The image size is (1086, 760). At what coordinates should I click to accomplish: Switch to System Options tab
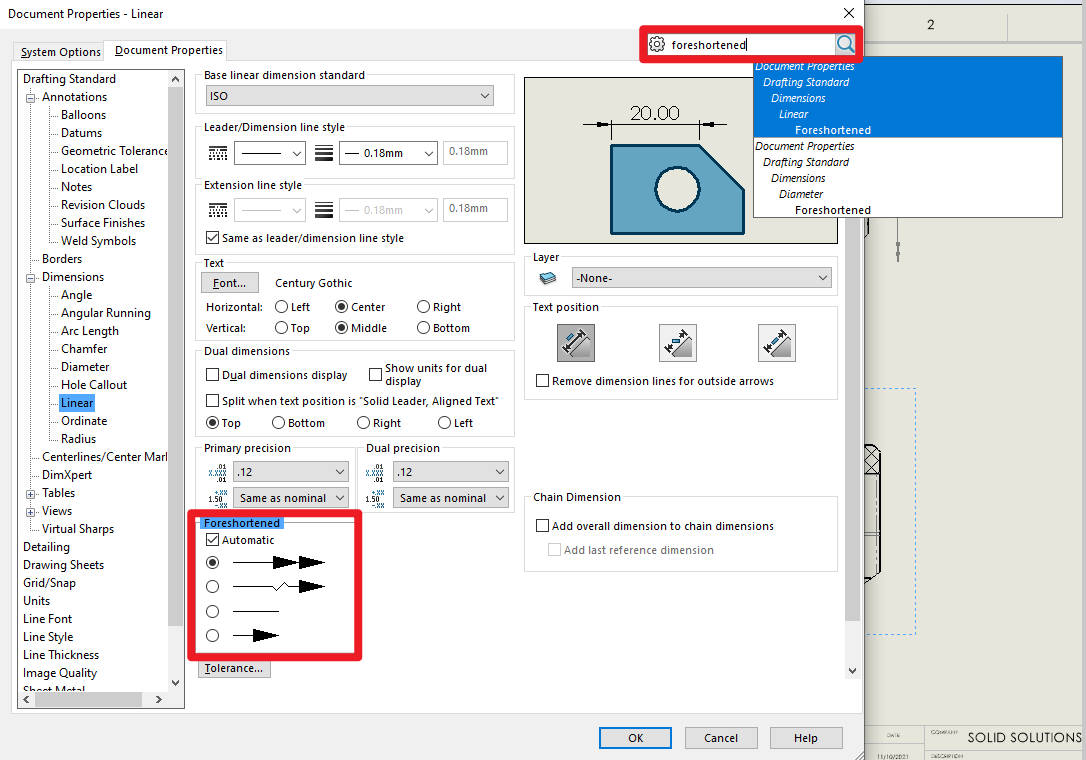click(61, 52)
